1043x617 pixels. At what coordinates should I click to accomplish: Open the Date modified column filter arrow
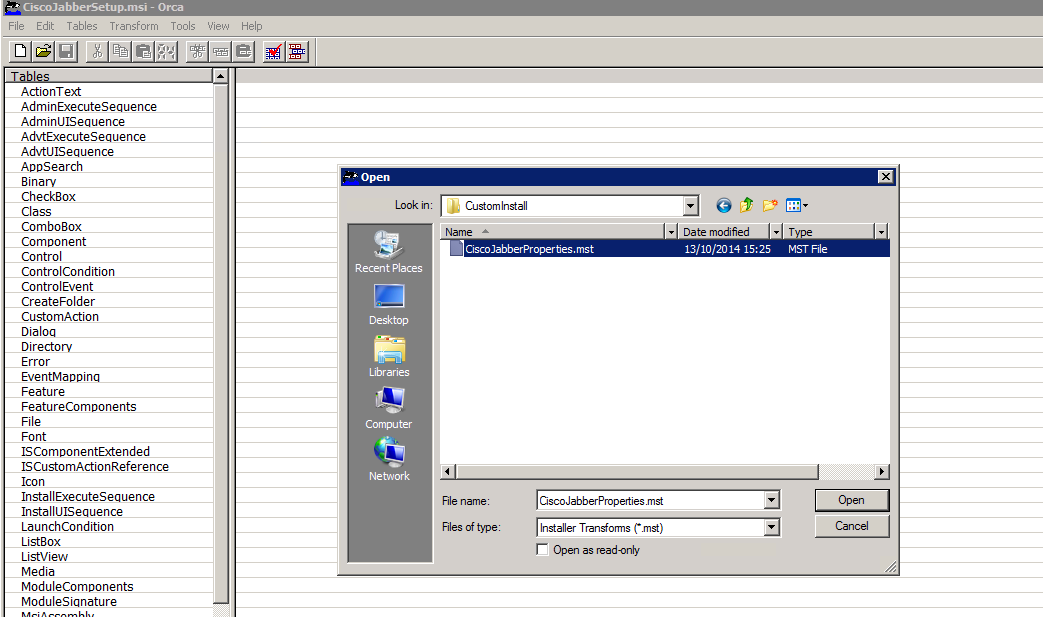776,231
